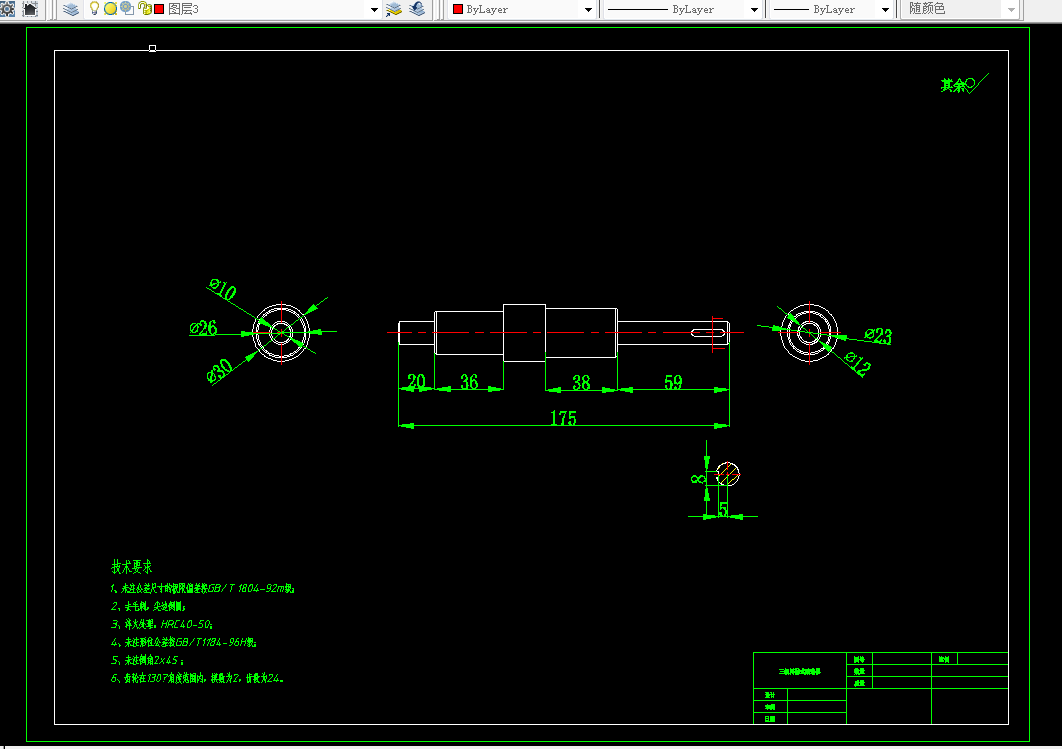The image size is (1062, 749).
Task: Click requirement line 4 with GB/T1184-96H
Action: click(184, 642)
